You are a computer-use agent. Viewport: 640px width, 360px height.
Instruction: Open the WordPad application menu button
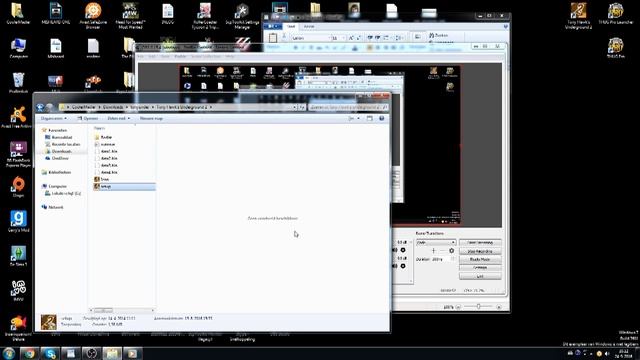[x=272, y=27]
